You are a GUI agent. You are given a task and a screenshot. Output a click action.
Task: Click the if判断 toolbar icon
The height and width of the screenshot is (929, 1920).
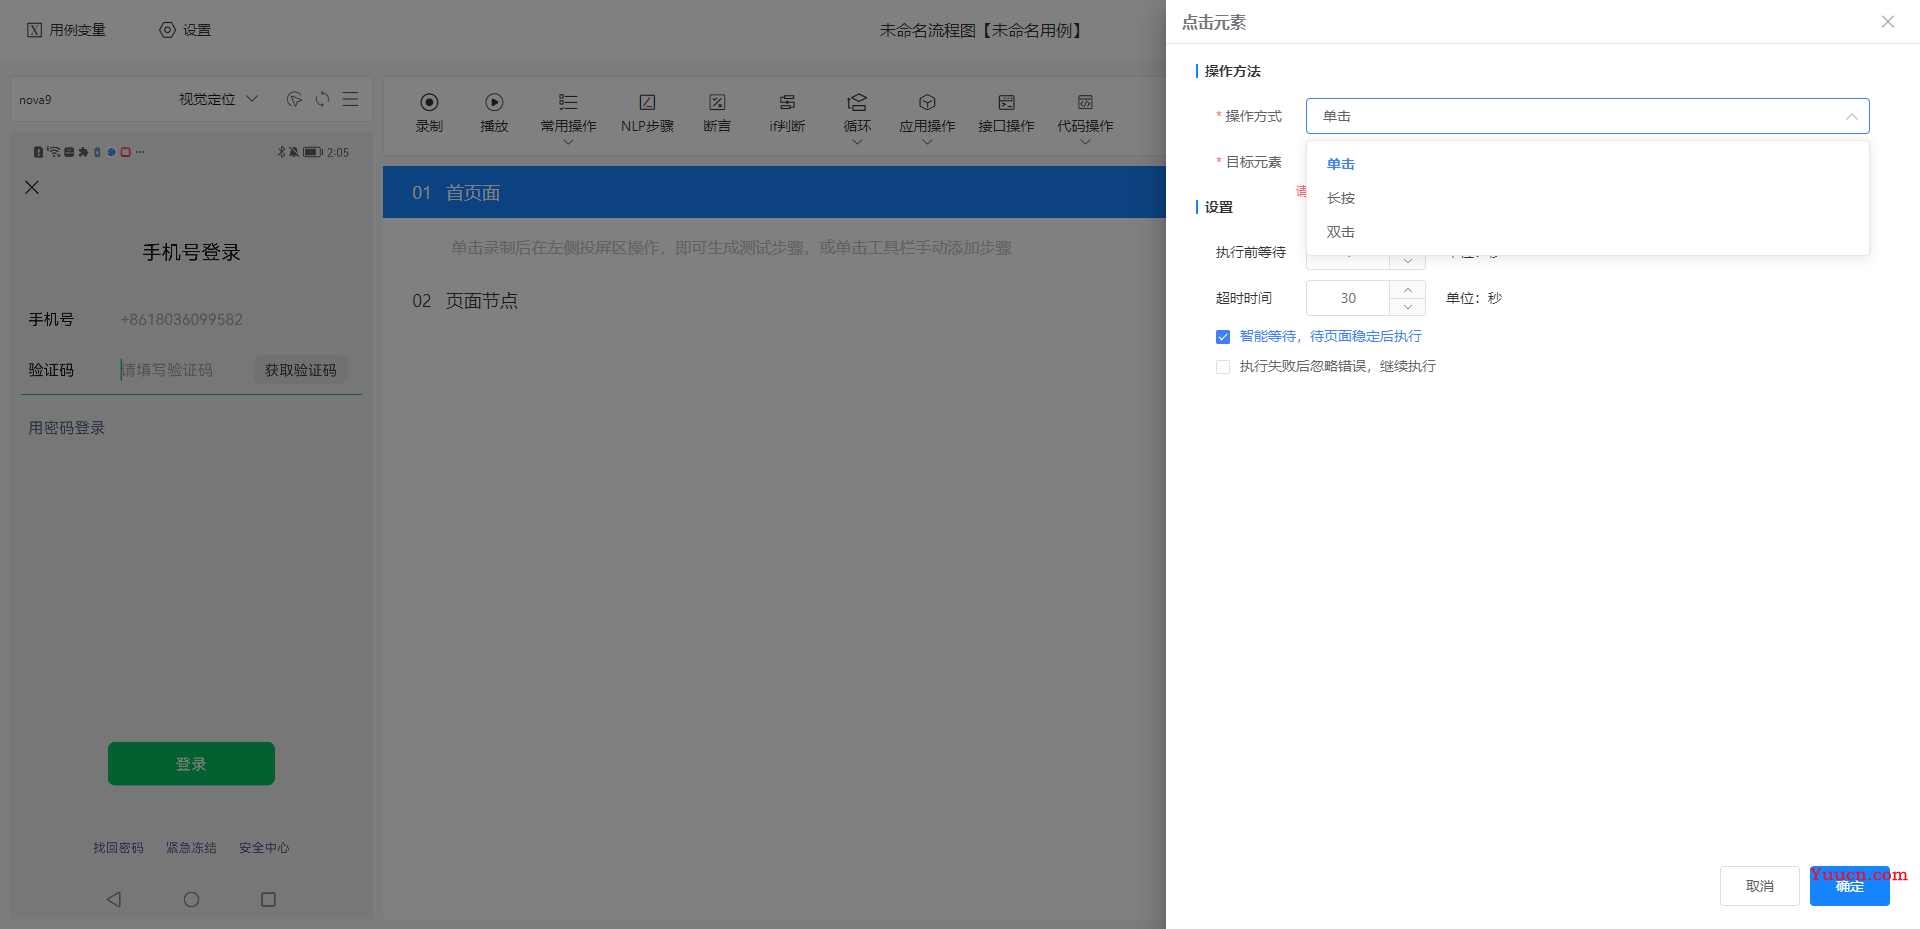787,102
